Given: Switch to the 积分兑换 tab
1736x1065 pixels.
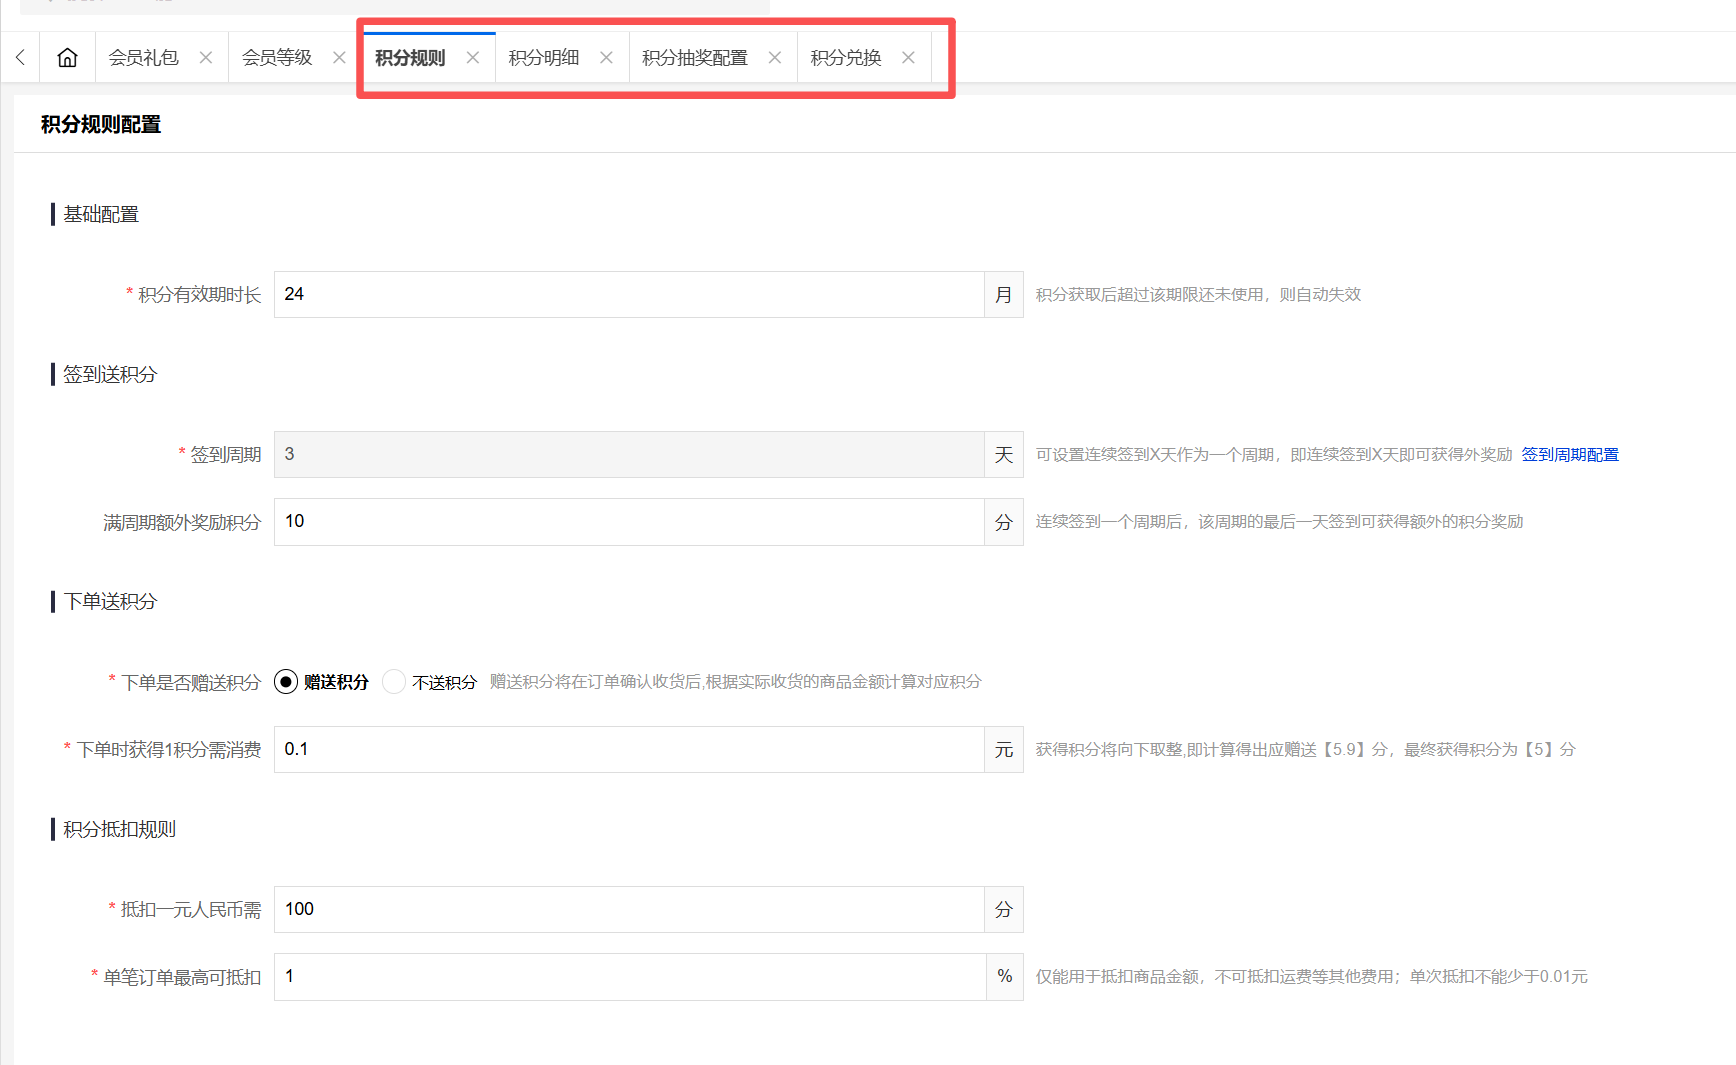Looking at the screenshot, I should point(846,58).
